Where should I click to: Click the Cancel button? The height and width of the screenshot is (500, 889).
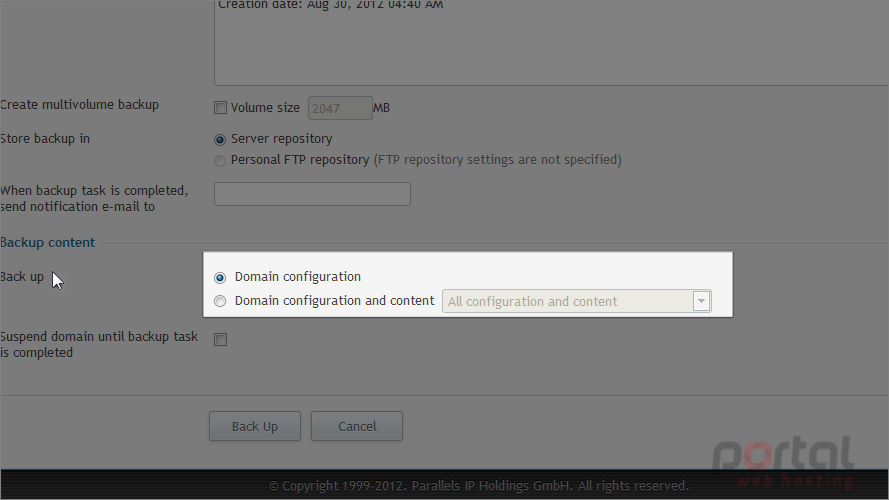357,426
